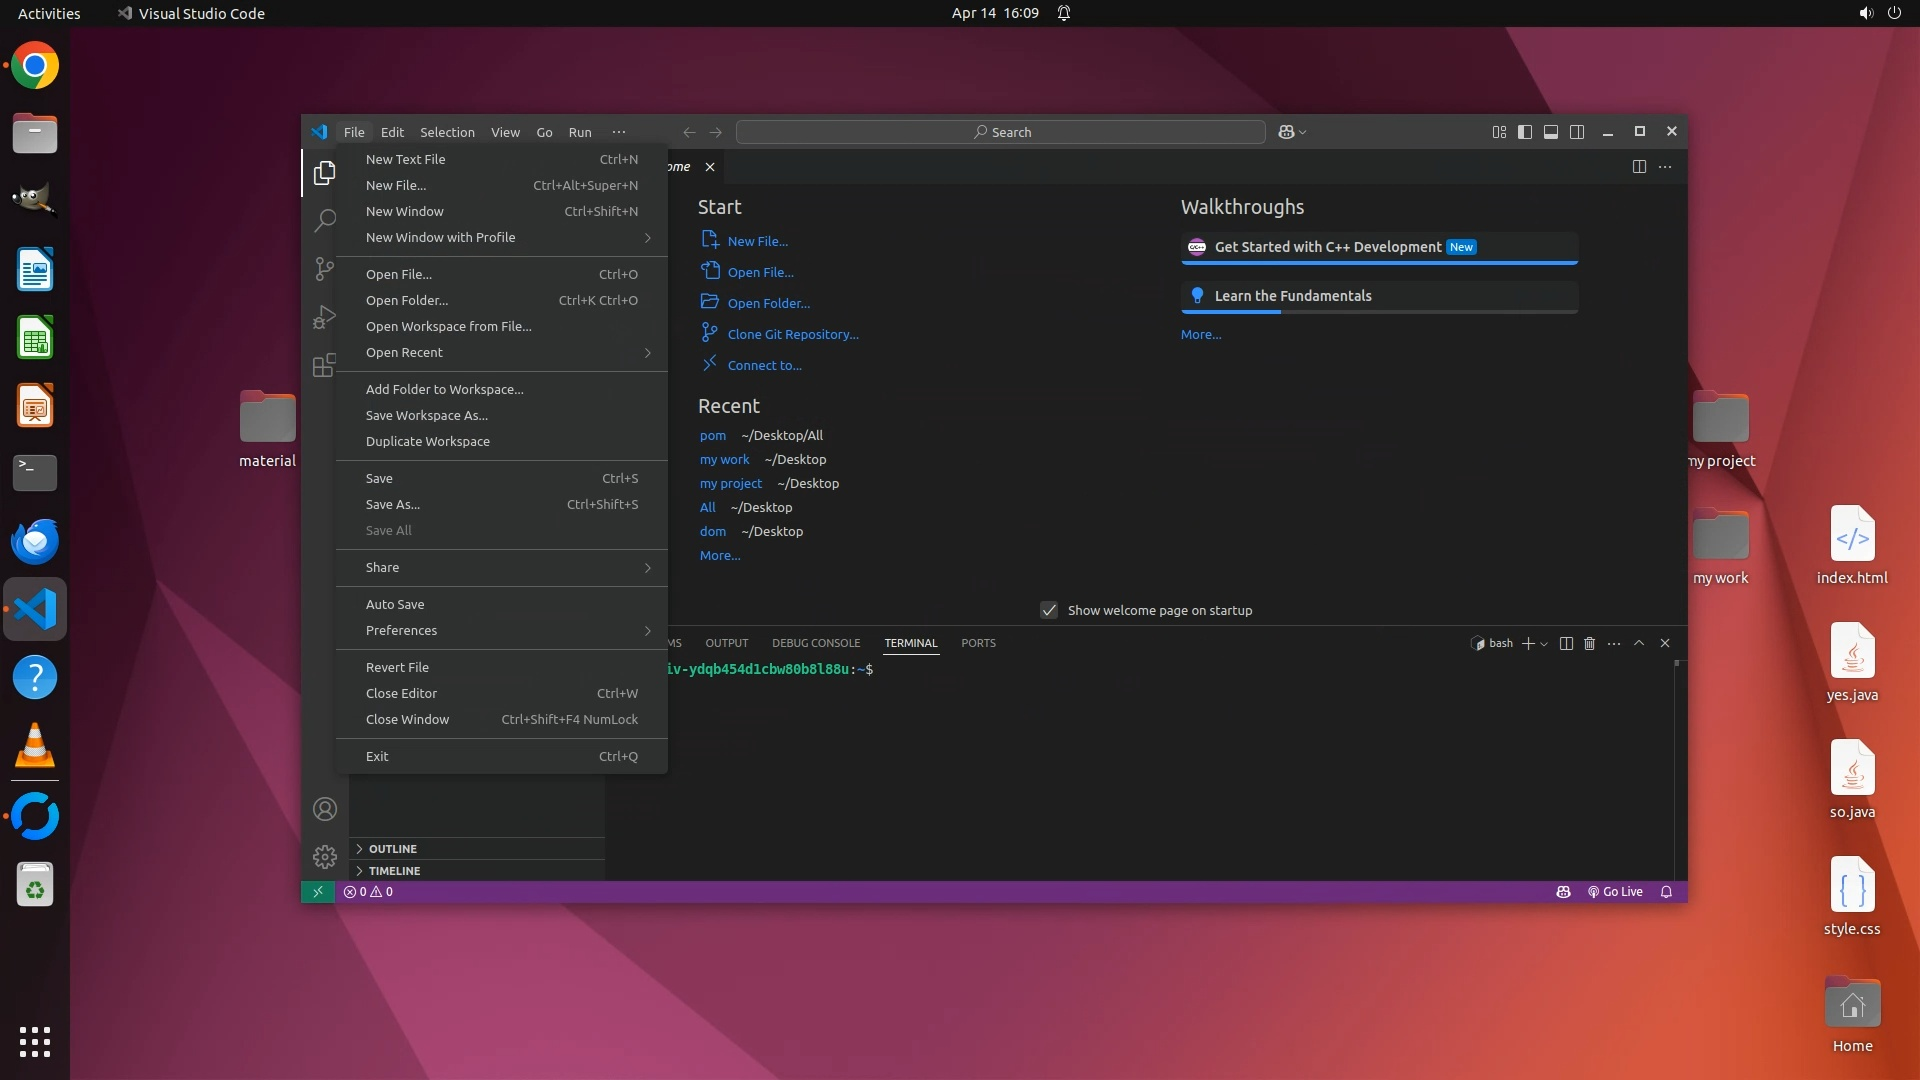This screenshot has height=1080, width=1920.
Task: Open the terminal launch profile dropdown arrow
Action: pos(1544,644)
